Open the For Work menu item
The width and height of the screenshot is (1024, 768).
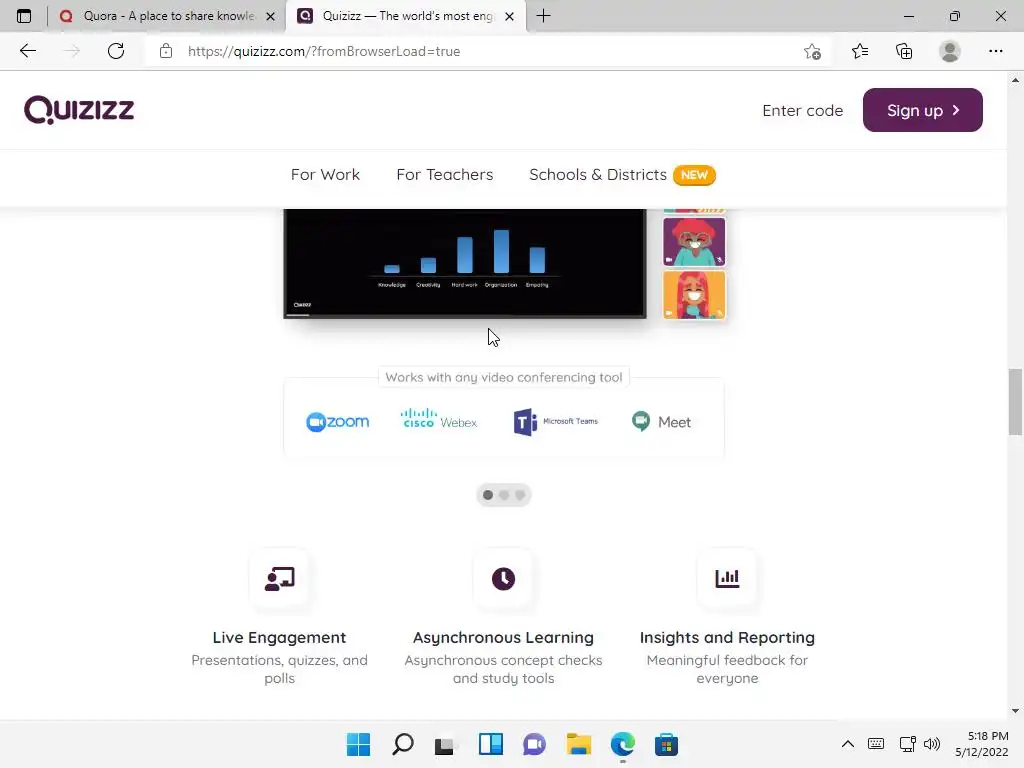pyautogui.click(x=325, y=174)
